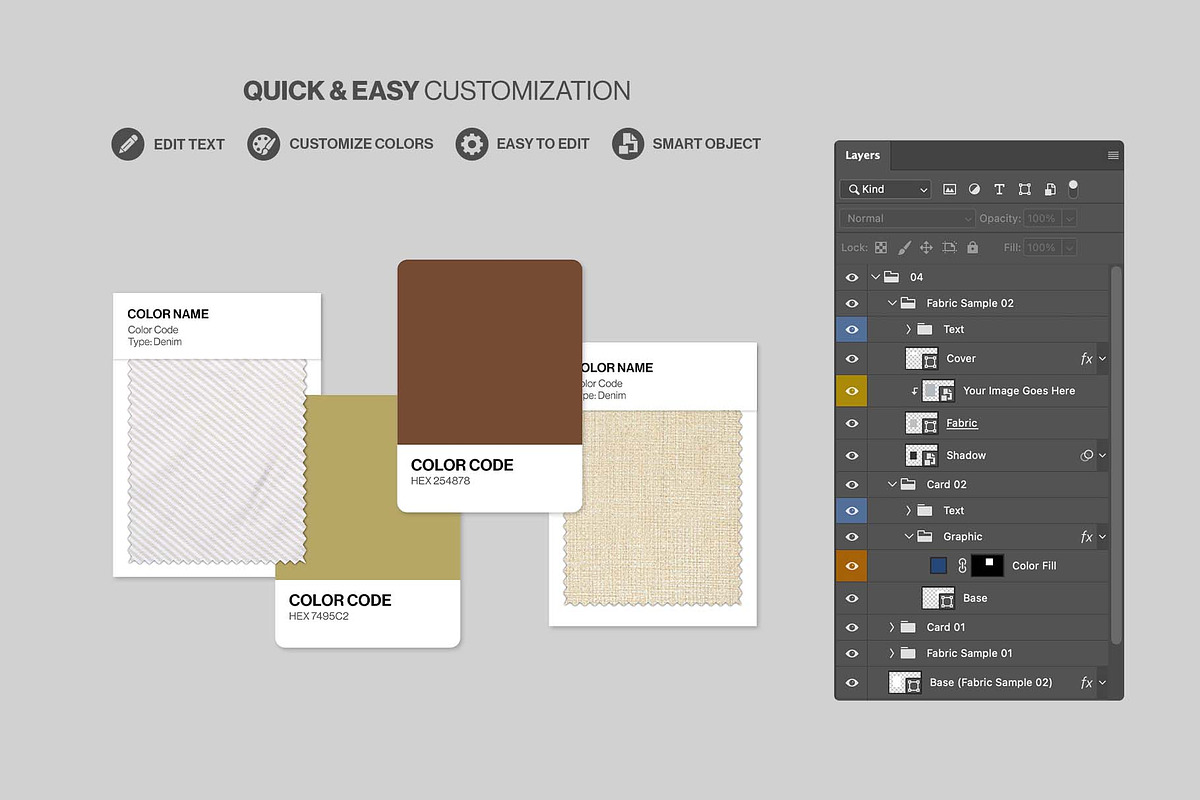Collapse the Card 02 group
Screen dimensions: 1200x800
coord(892,484)
